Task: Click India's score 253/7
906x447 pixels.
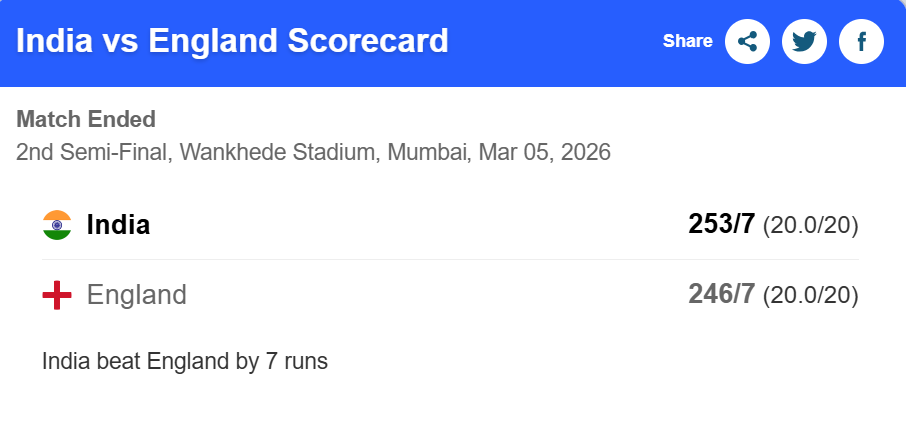Action: coord(721,225)
